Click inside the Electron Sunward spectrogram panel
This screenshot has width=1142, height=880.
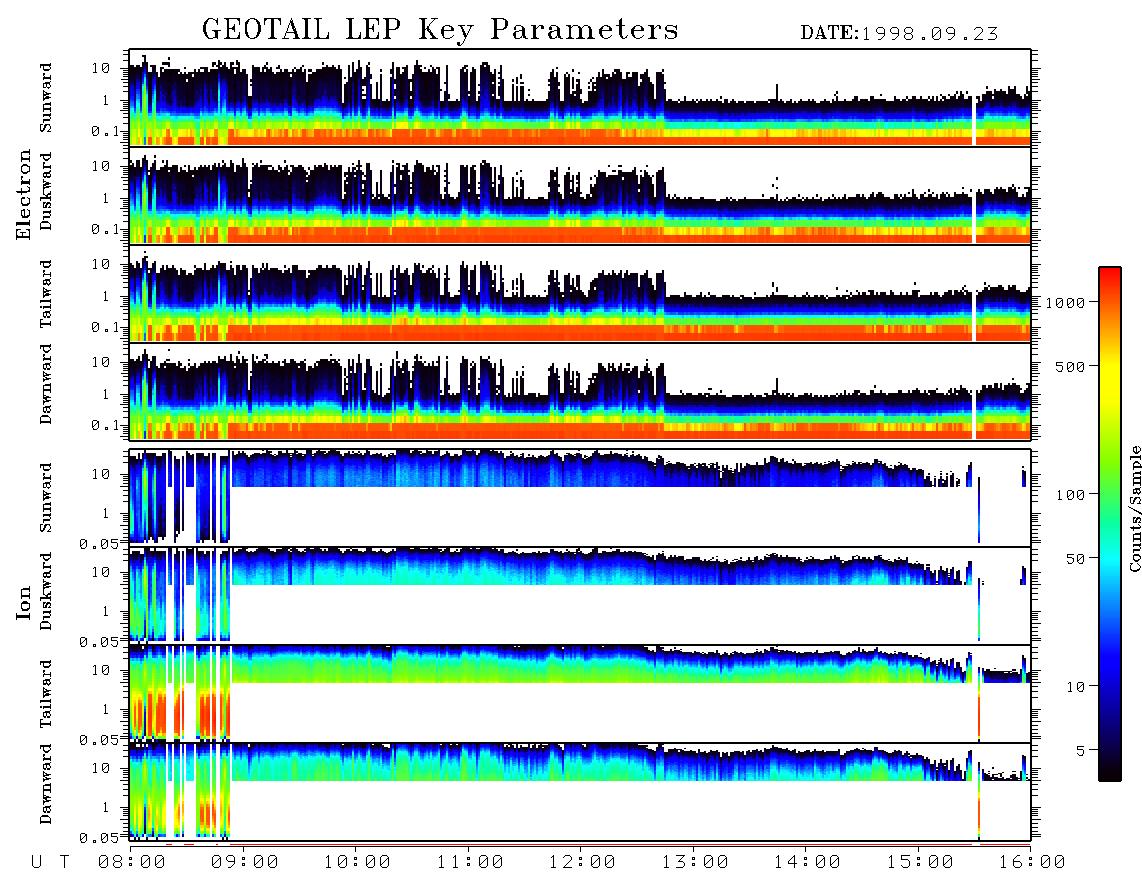580,98
